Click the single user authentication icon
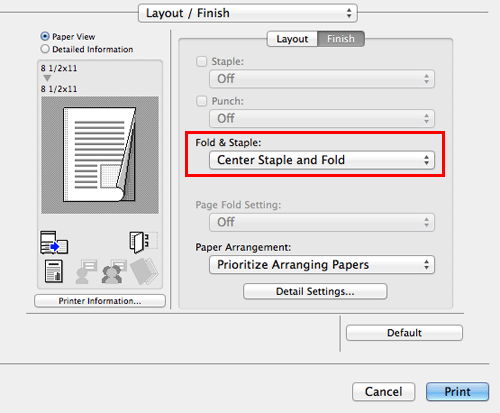Screen dimensions: 500x413 [x=86, y=271]
